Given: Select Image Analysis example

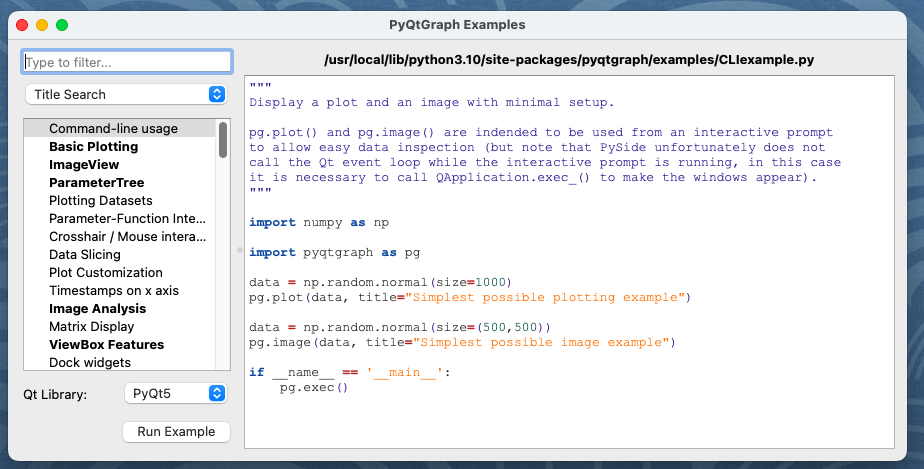Looking at the screenshot, I should 120,309.
